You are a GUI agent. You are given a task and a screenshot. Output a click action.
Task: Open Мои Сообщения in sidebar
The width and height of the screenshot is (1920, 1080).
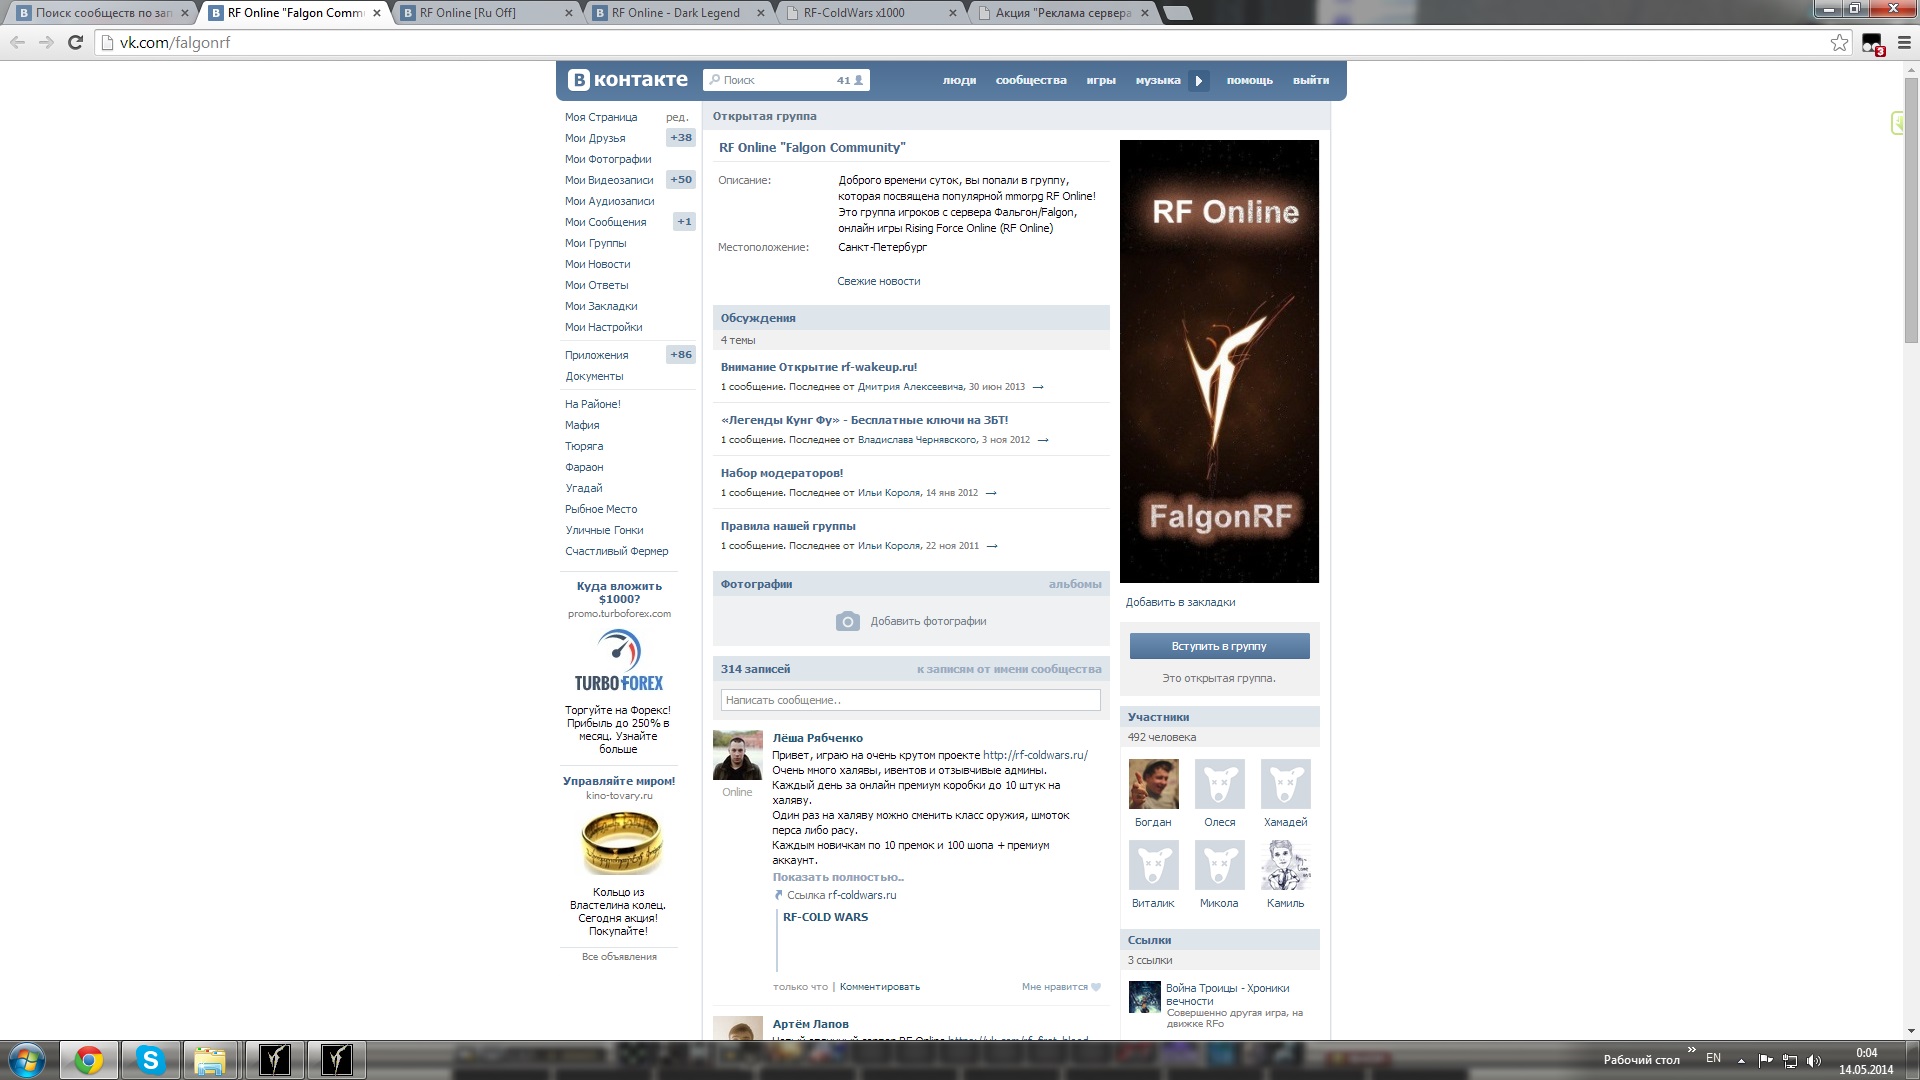click(605, 222)
